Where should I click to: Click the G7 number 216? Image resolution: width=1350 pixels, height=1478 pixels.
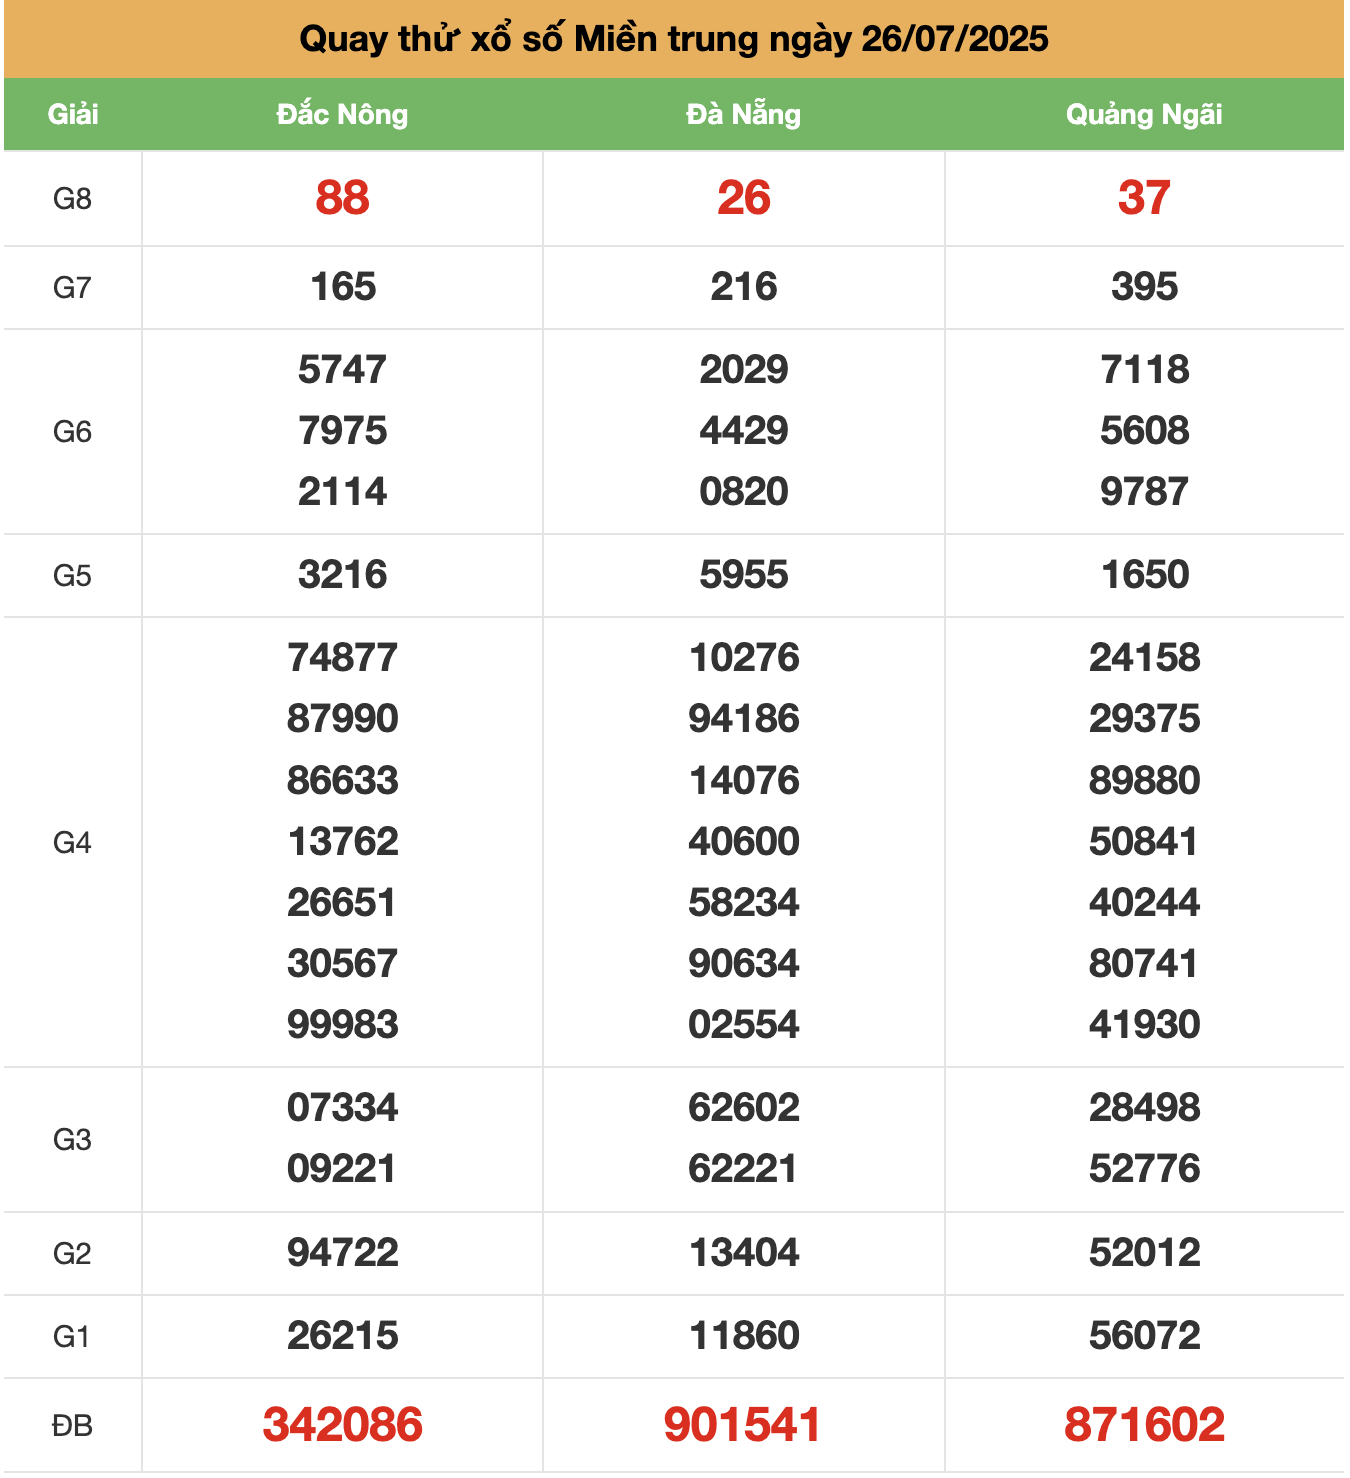743,287
